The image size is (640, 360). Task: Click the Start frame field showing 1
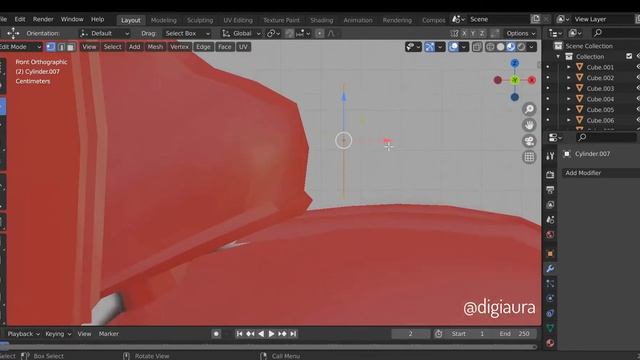467,334
